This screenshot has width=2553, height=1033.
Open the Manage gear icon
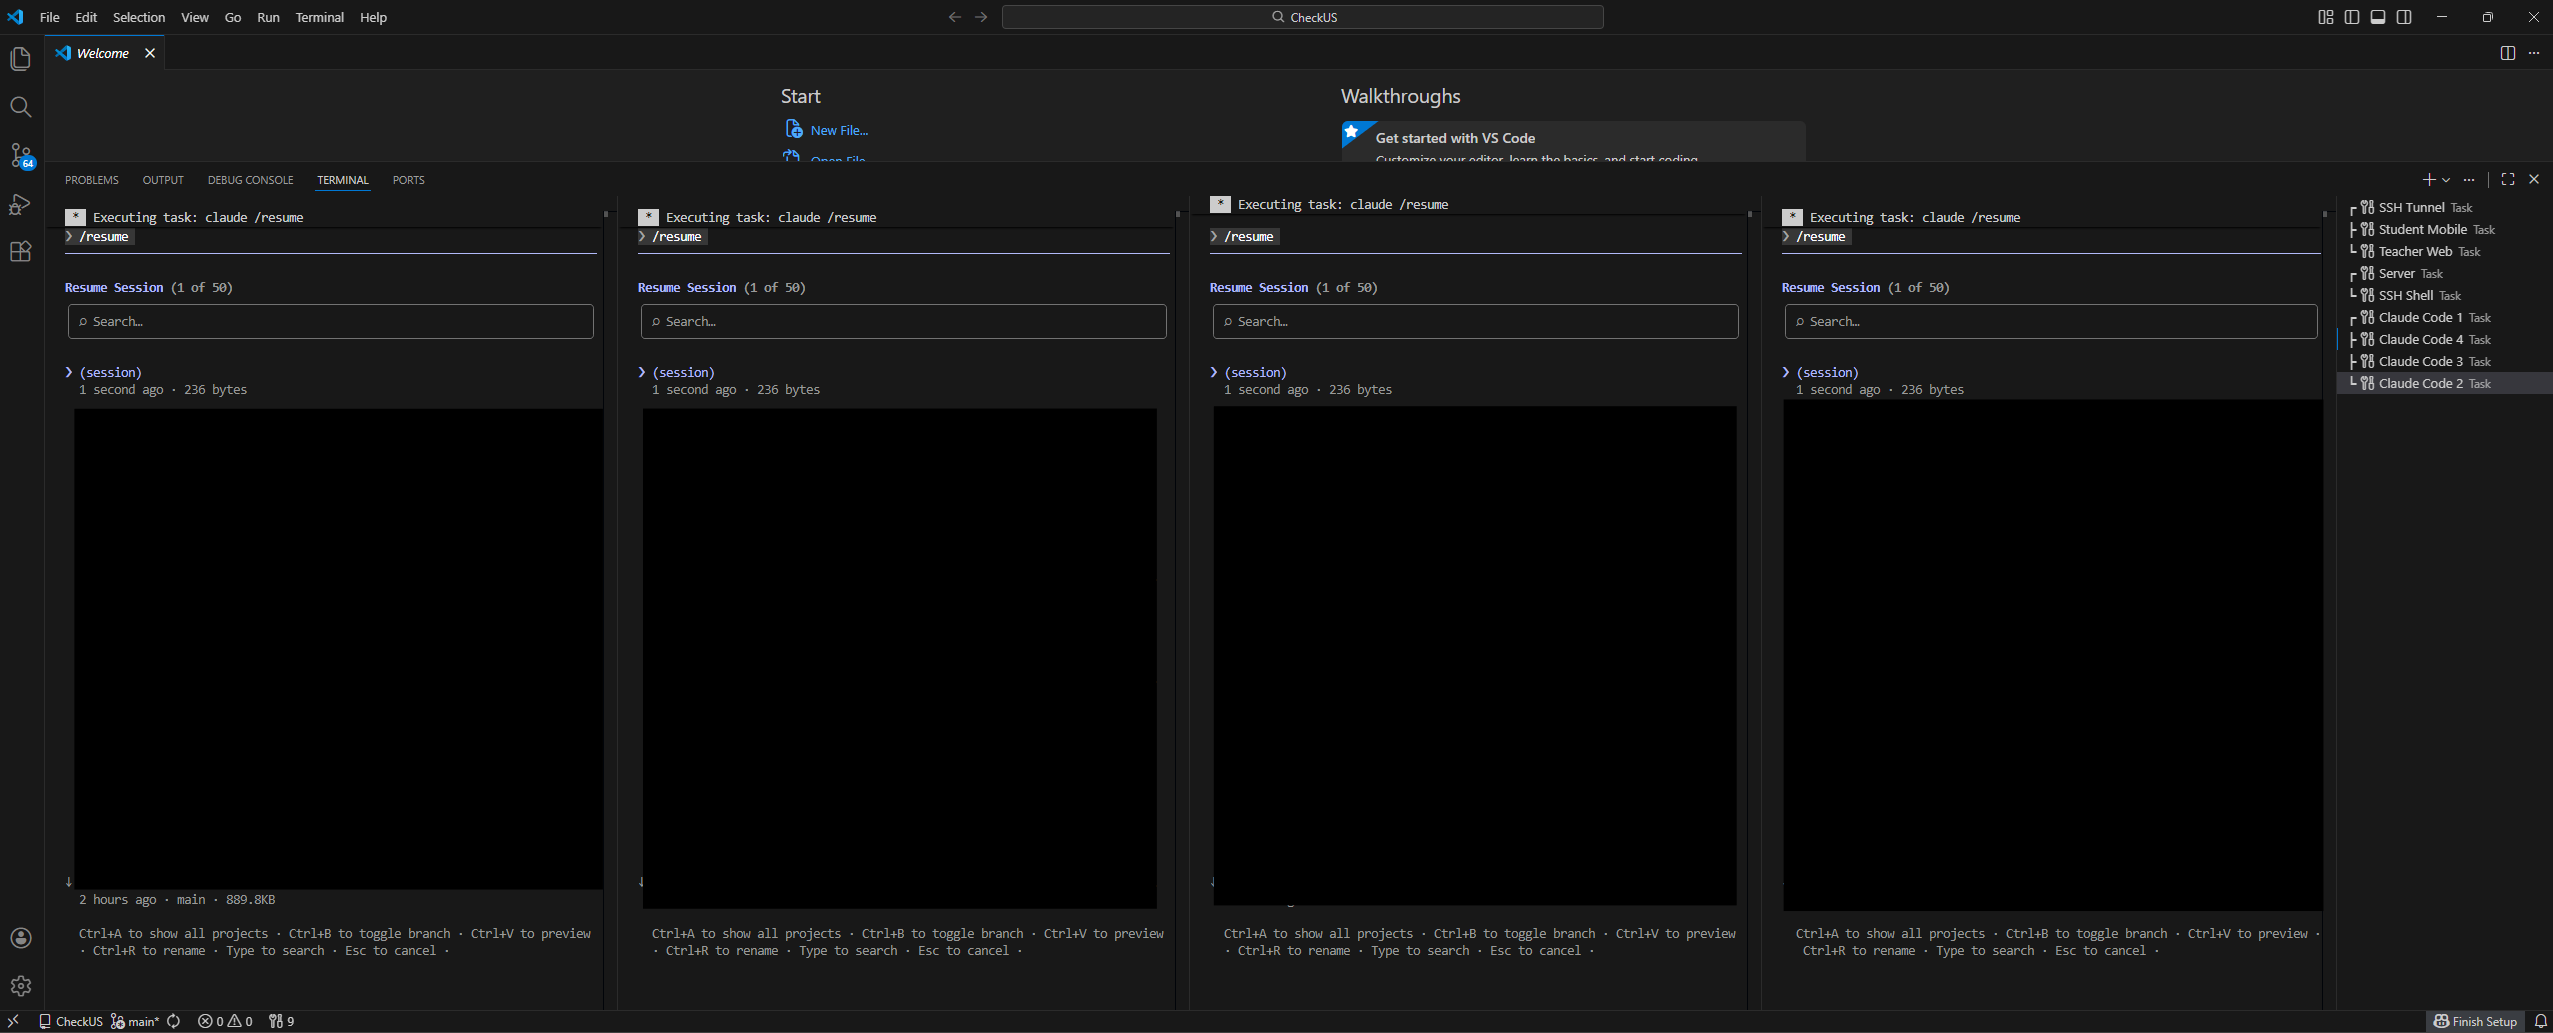tap(20, 986)
